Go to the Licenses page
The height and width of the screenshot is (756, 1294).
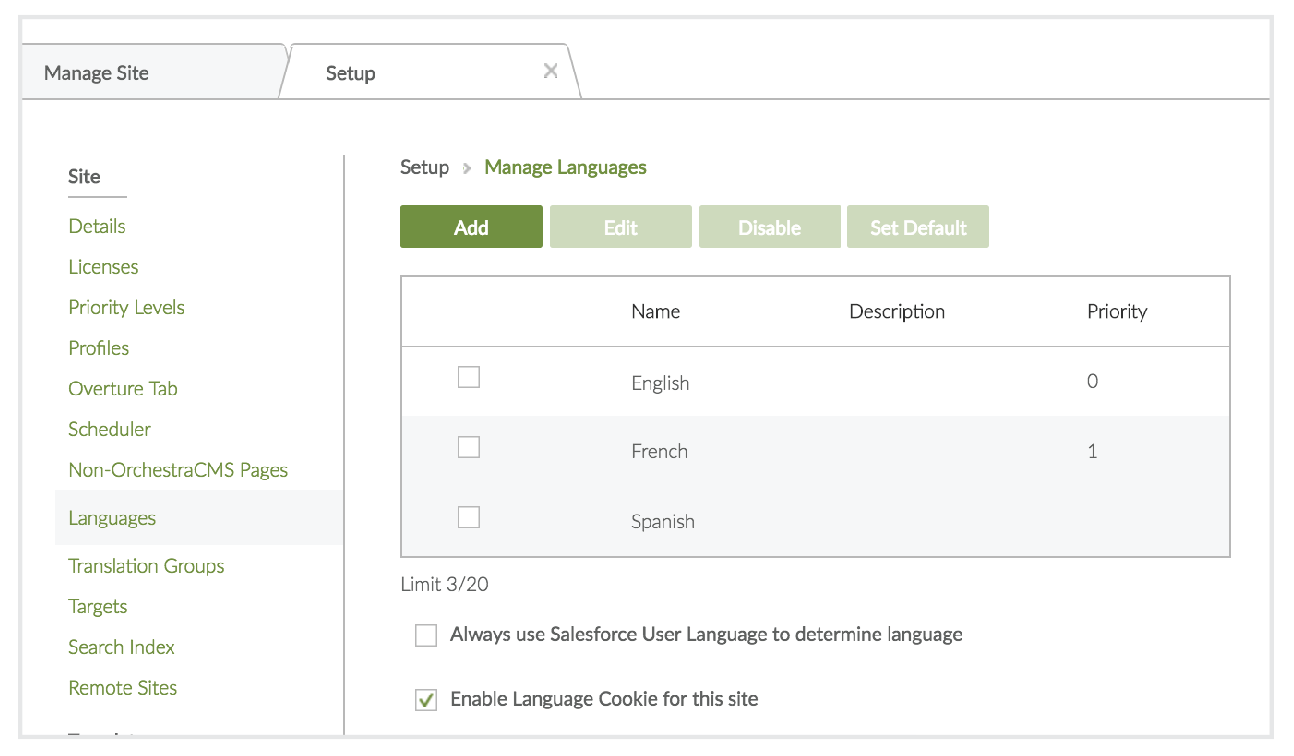(x=103, y=267)
